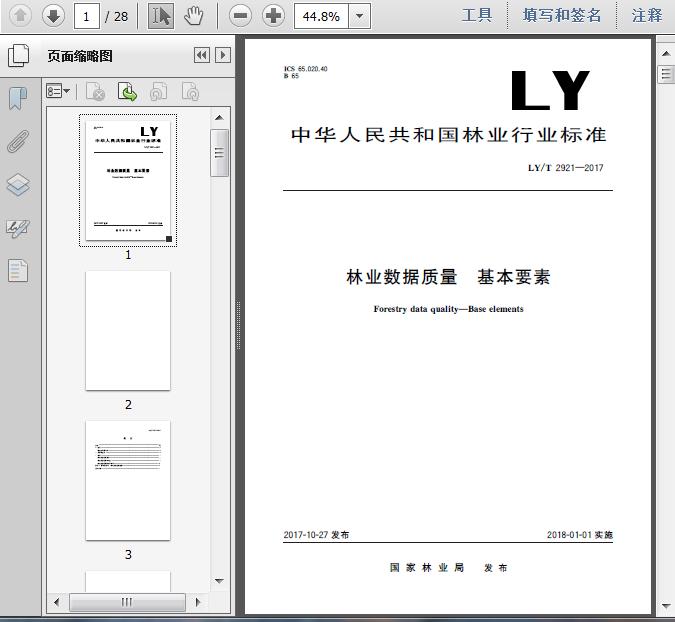
Task: Click the large LY logo on the page
Action: point(550,90)
